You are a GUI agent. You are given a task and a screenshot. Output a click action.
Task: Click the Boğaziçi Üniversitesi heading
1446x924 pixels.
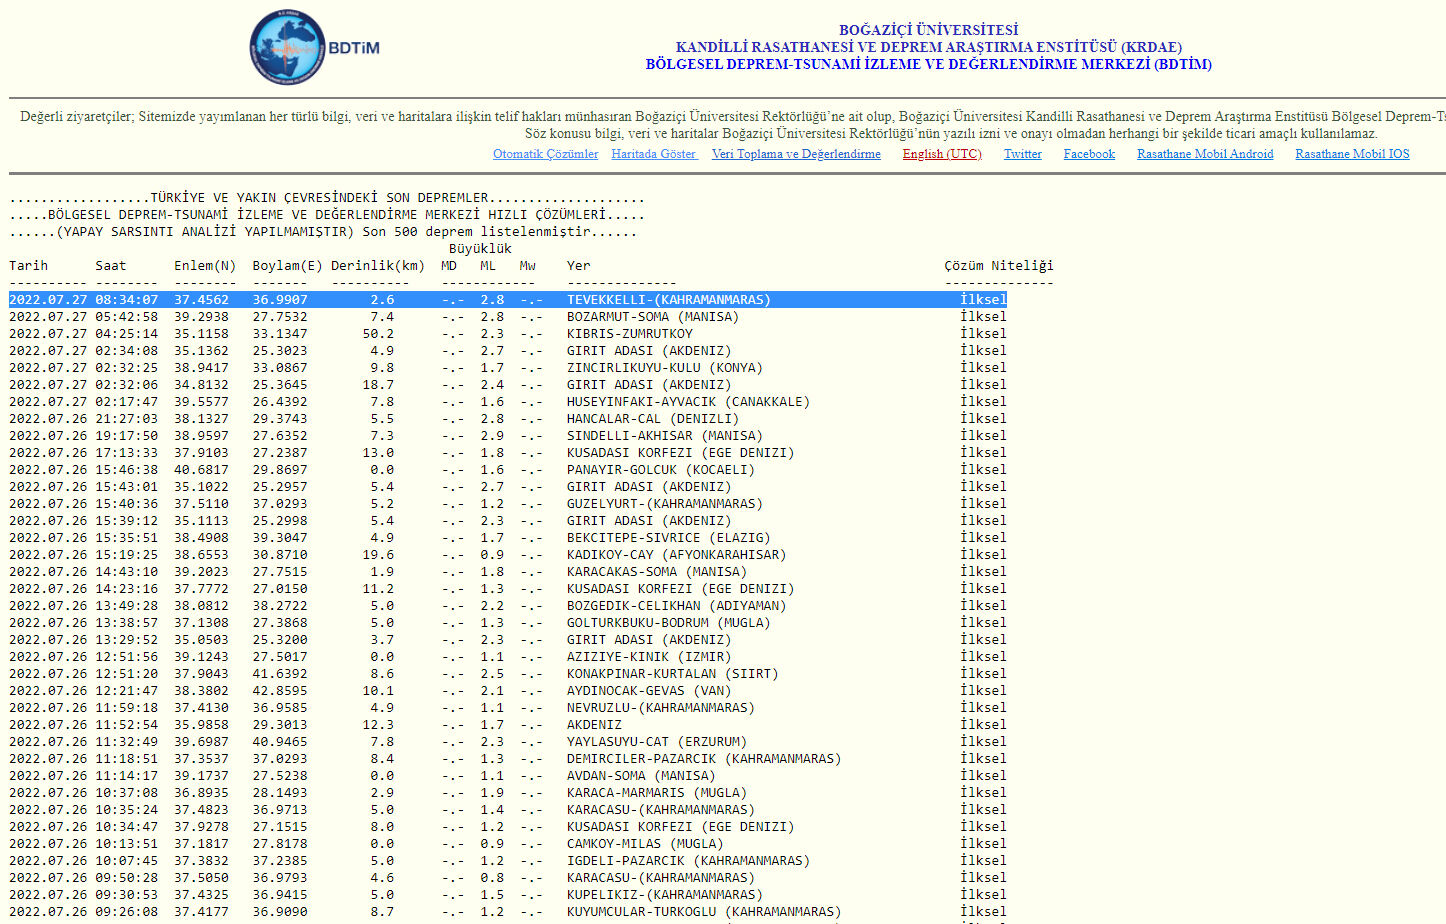point(929,30)
